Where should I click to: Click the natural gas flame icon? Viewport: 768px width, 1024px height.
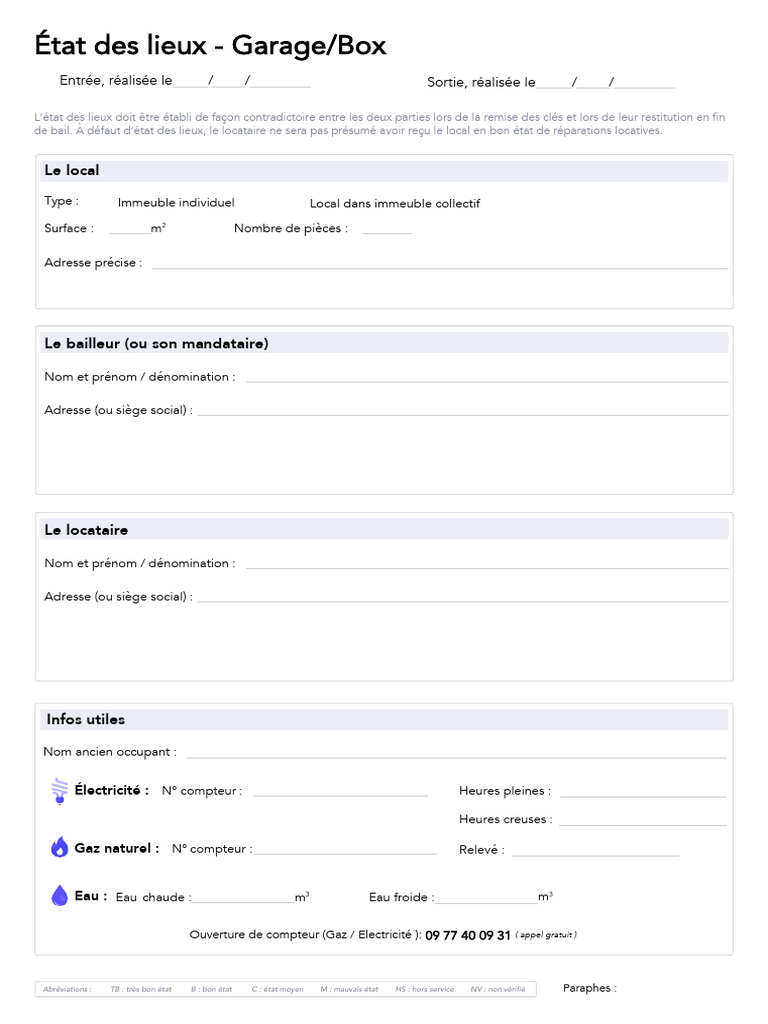tap(60, 848)
